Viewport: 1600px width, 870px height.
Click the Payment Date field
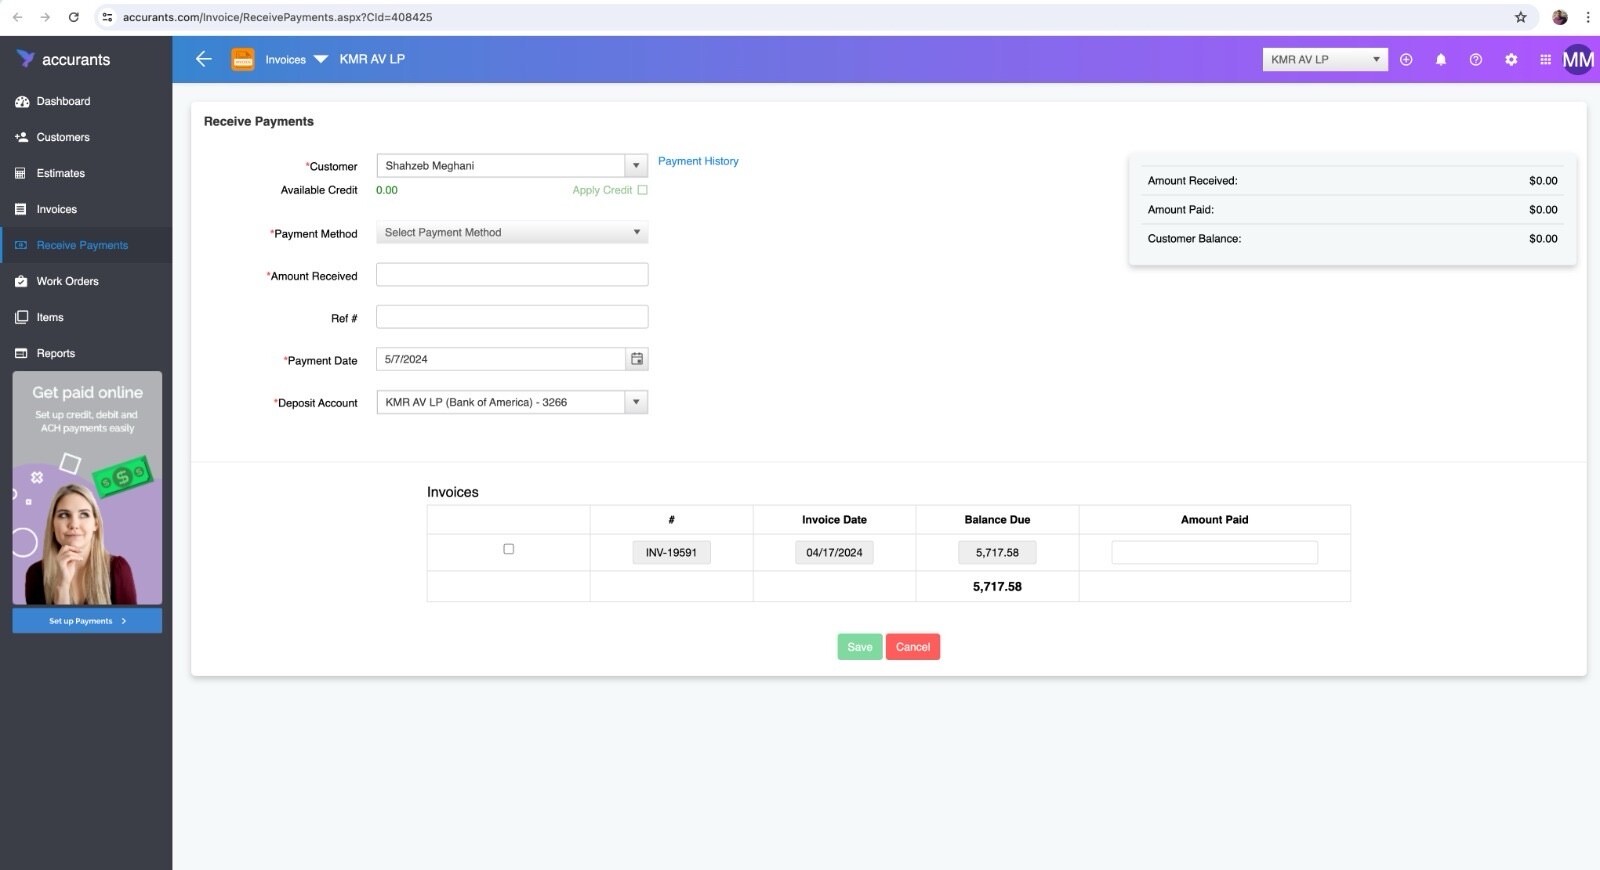point(501,359)
